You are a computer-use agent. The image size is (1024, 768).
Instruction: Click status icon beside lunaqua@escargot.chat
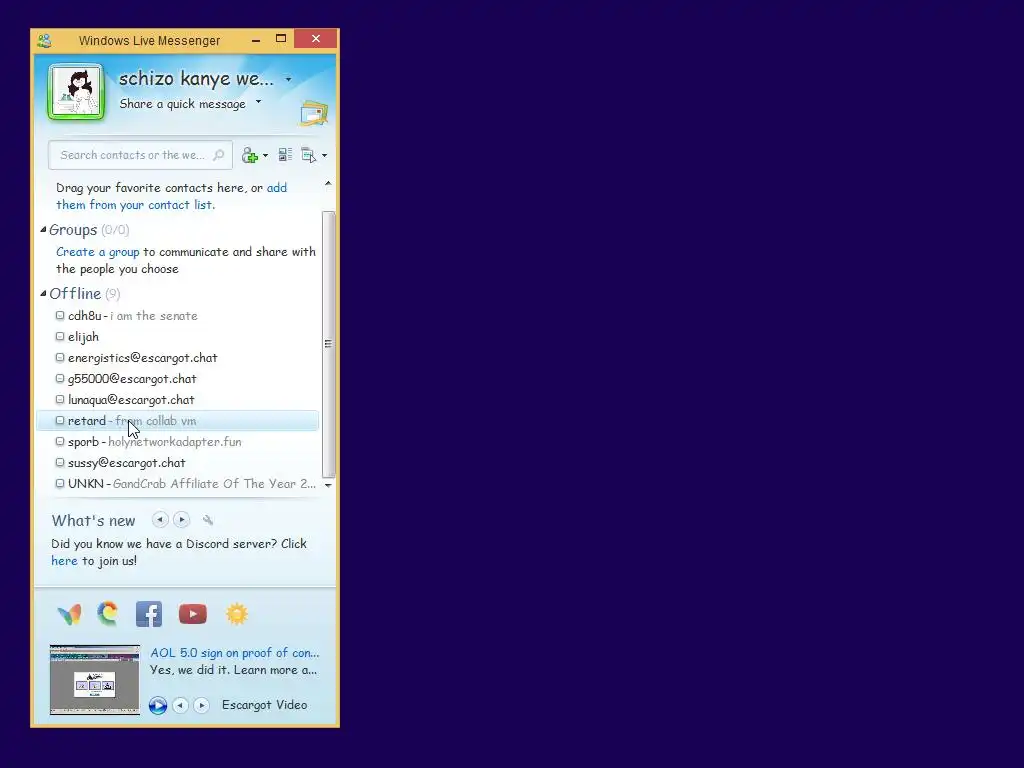tap(60, 399)
